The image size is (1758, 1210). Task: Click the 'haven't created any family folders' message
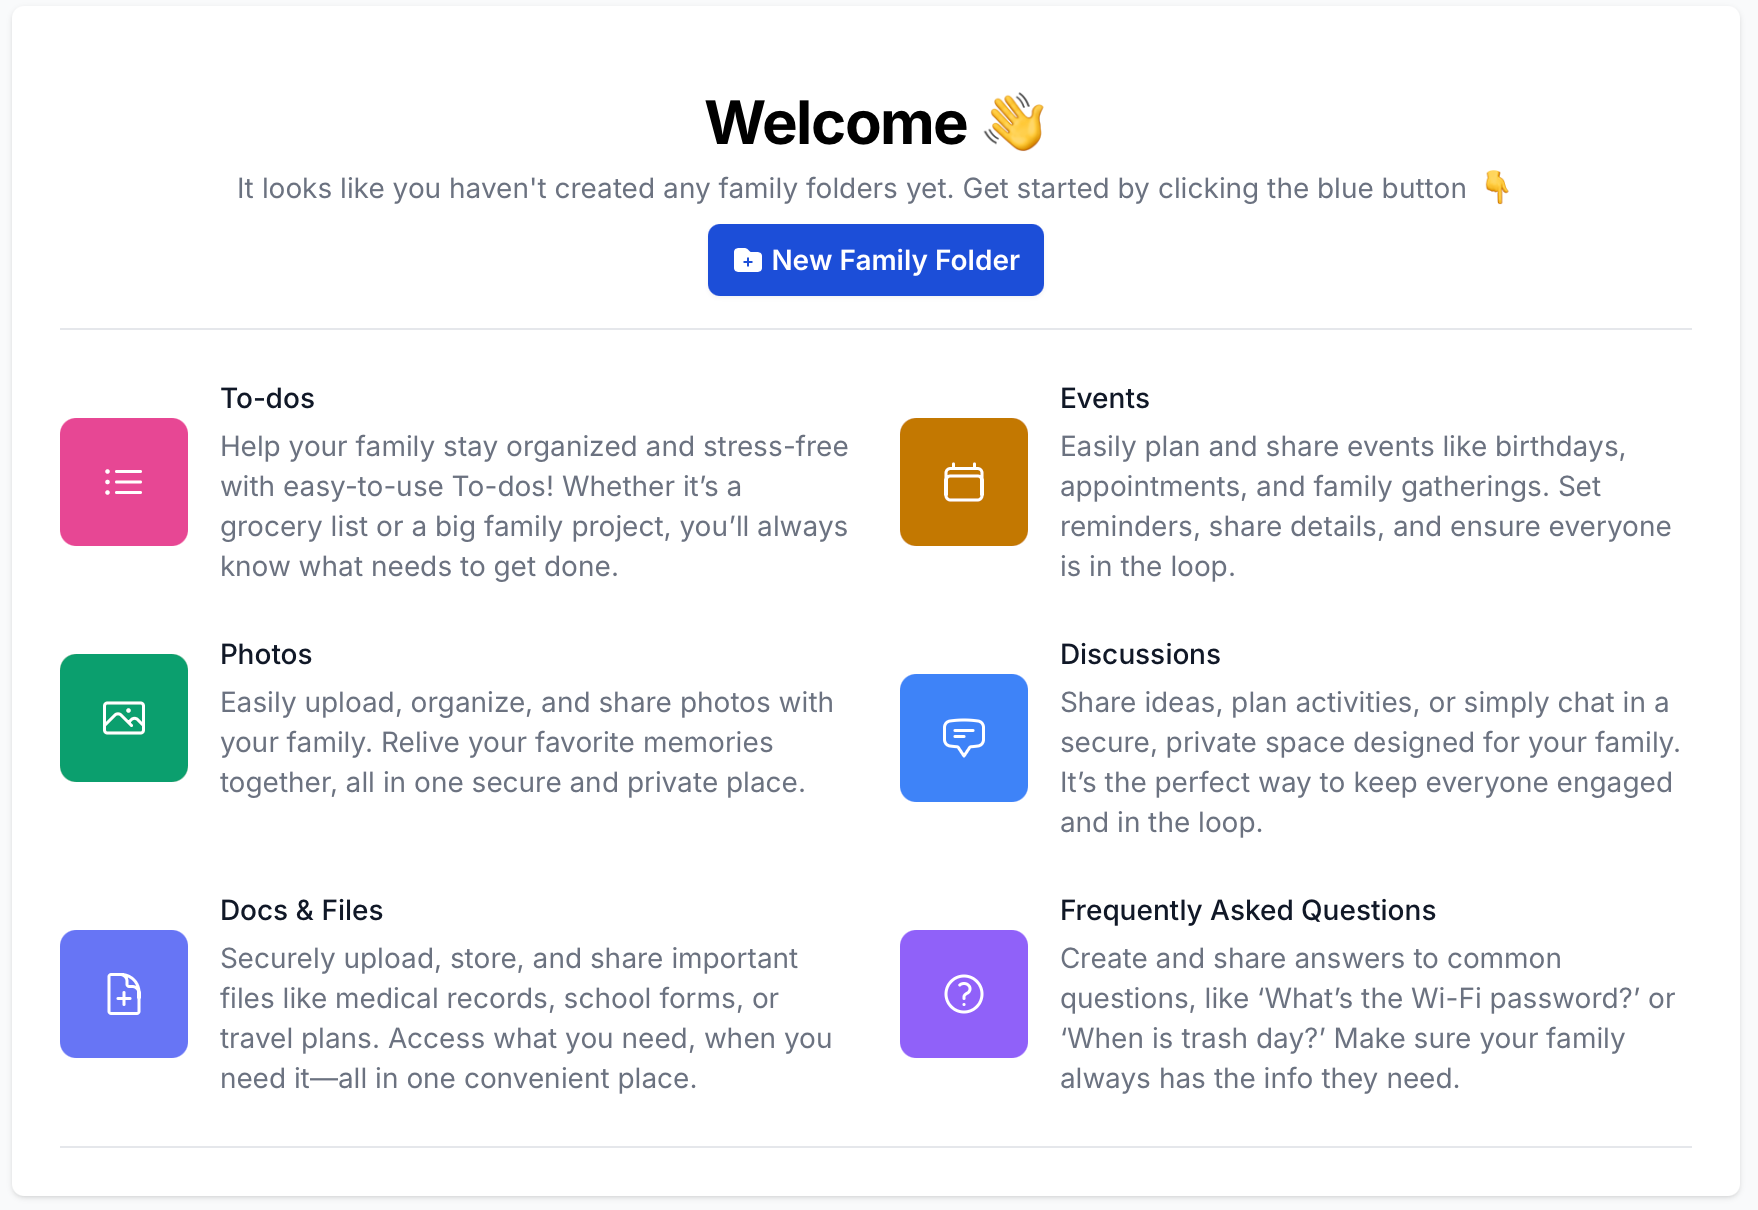tap(852, 188)
